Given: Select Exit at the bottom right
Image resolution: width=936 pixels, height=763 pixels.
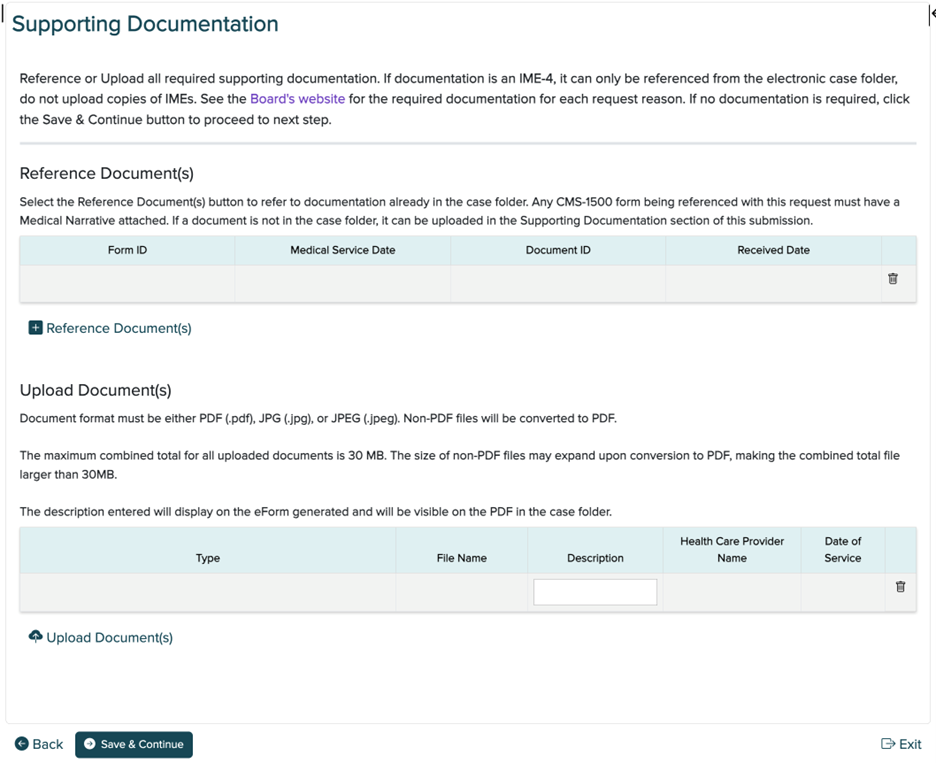Looking at the screenshot, I should coord(901,743).
